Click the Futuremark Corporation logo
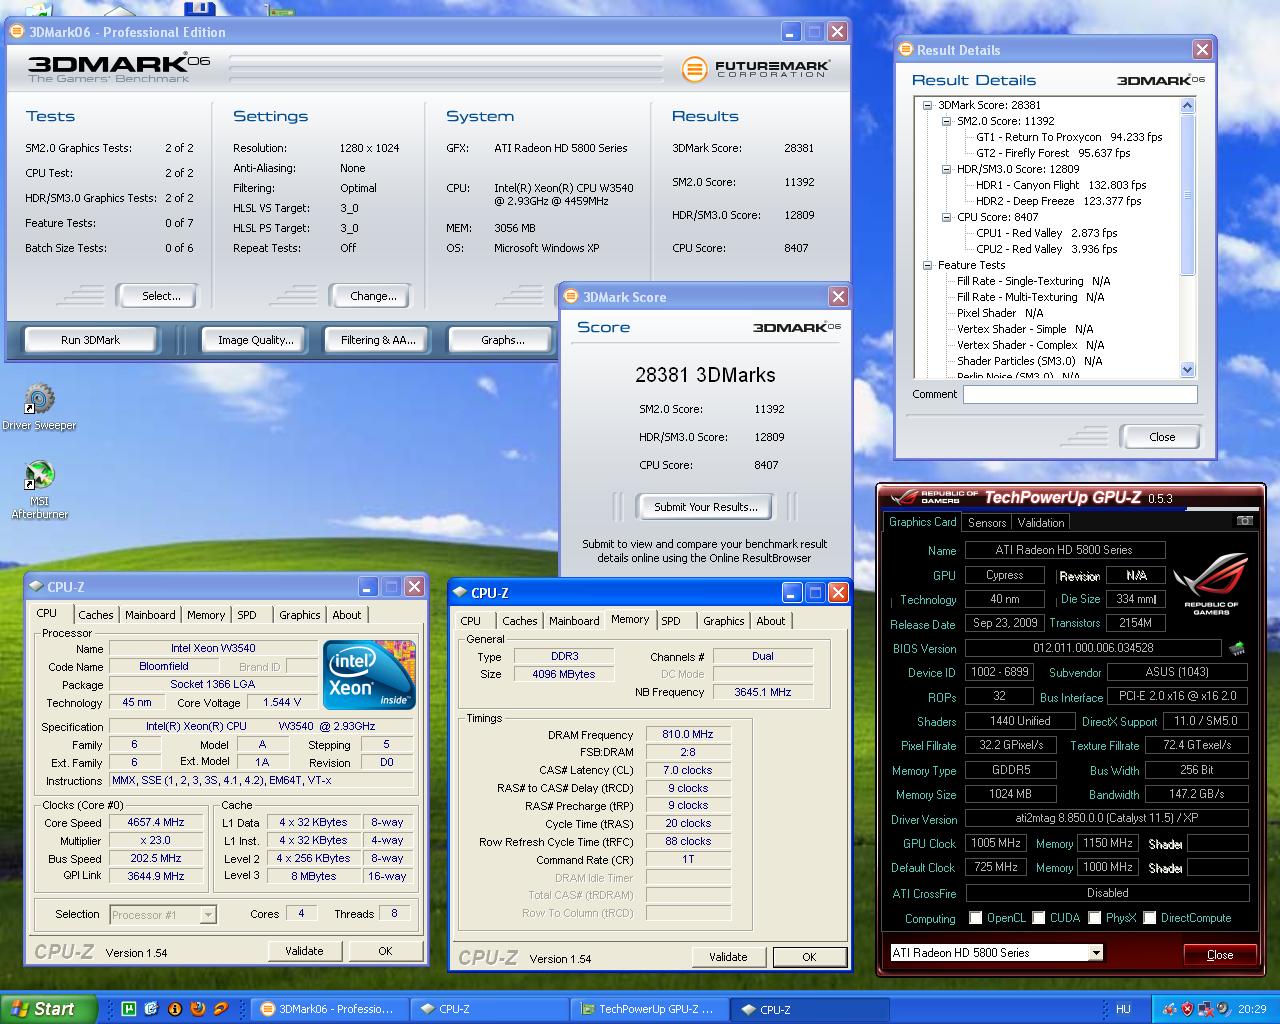The width and height of the screenshot is (1280, 1024). (756, 69)
